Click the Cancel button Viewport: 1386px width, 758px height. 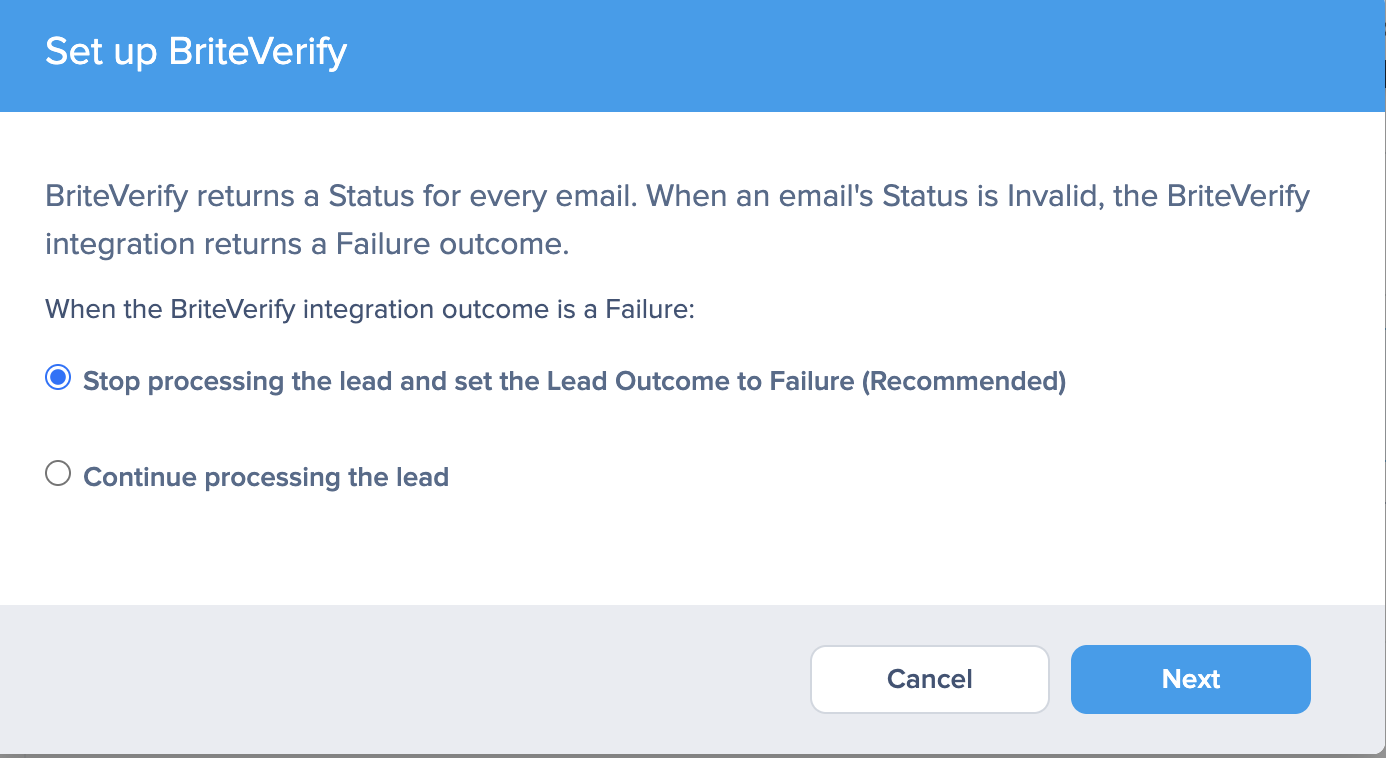929,679
